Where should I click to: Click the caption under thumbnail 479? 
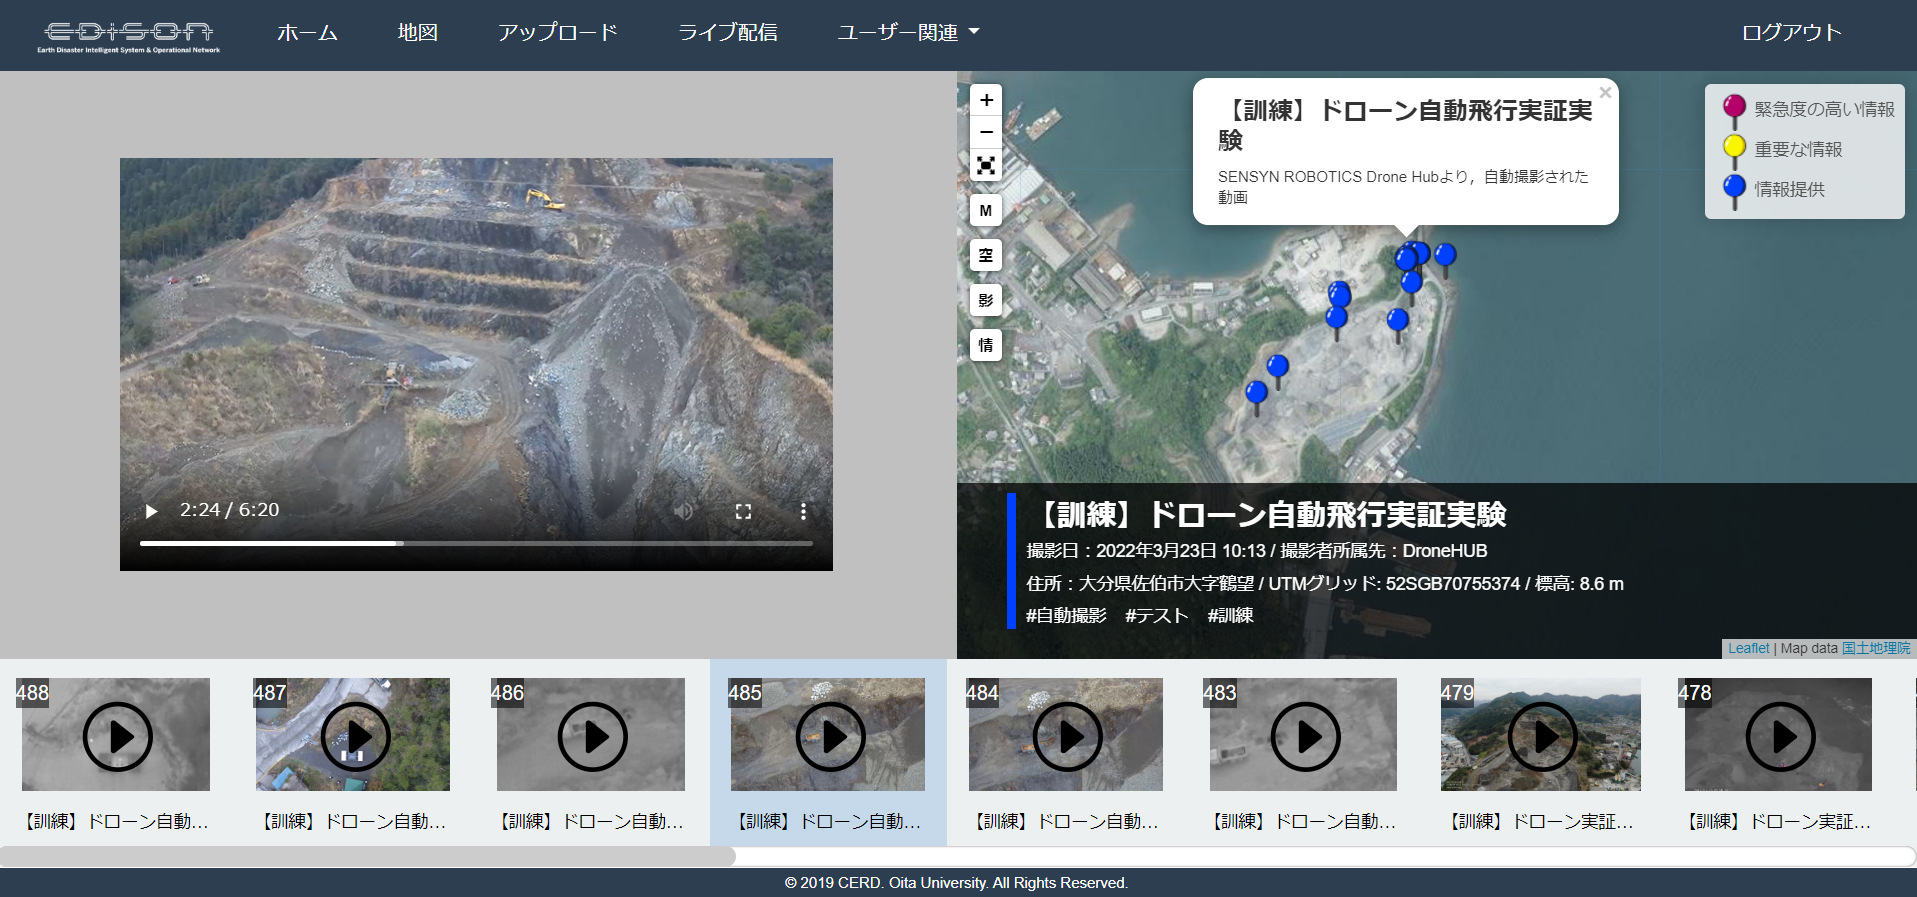[1541, 821]
